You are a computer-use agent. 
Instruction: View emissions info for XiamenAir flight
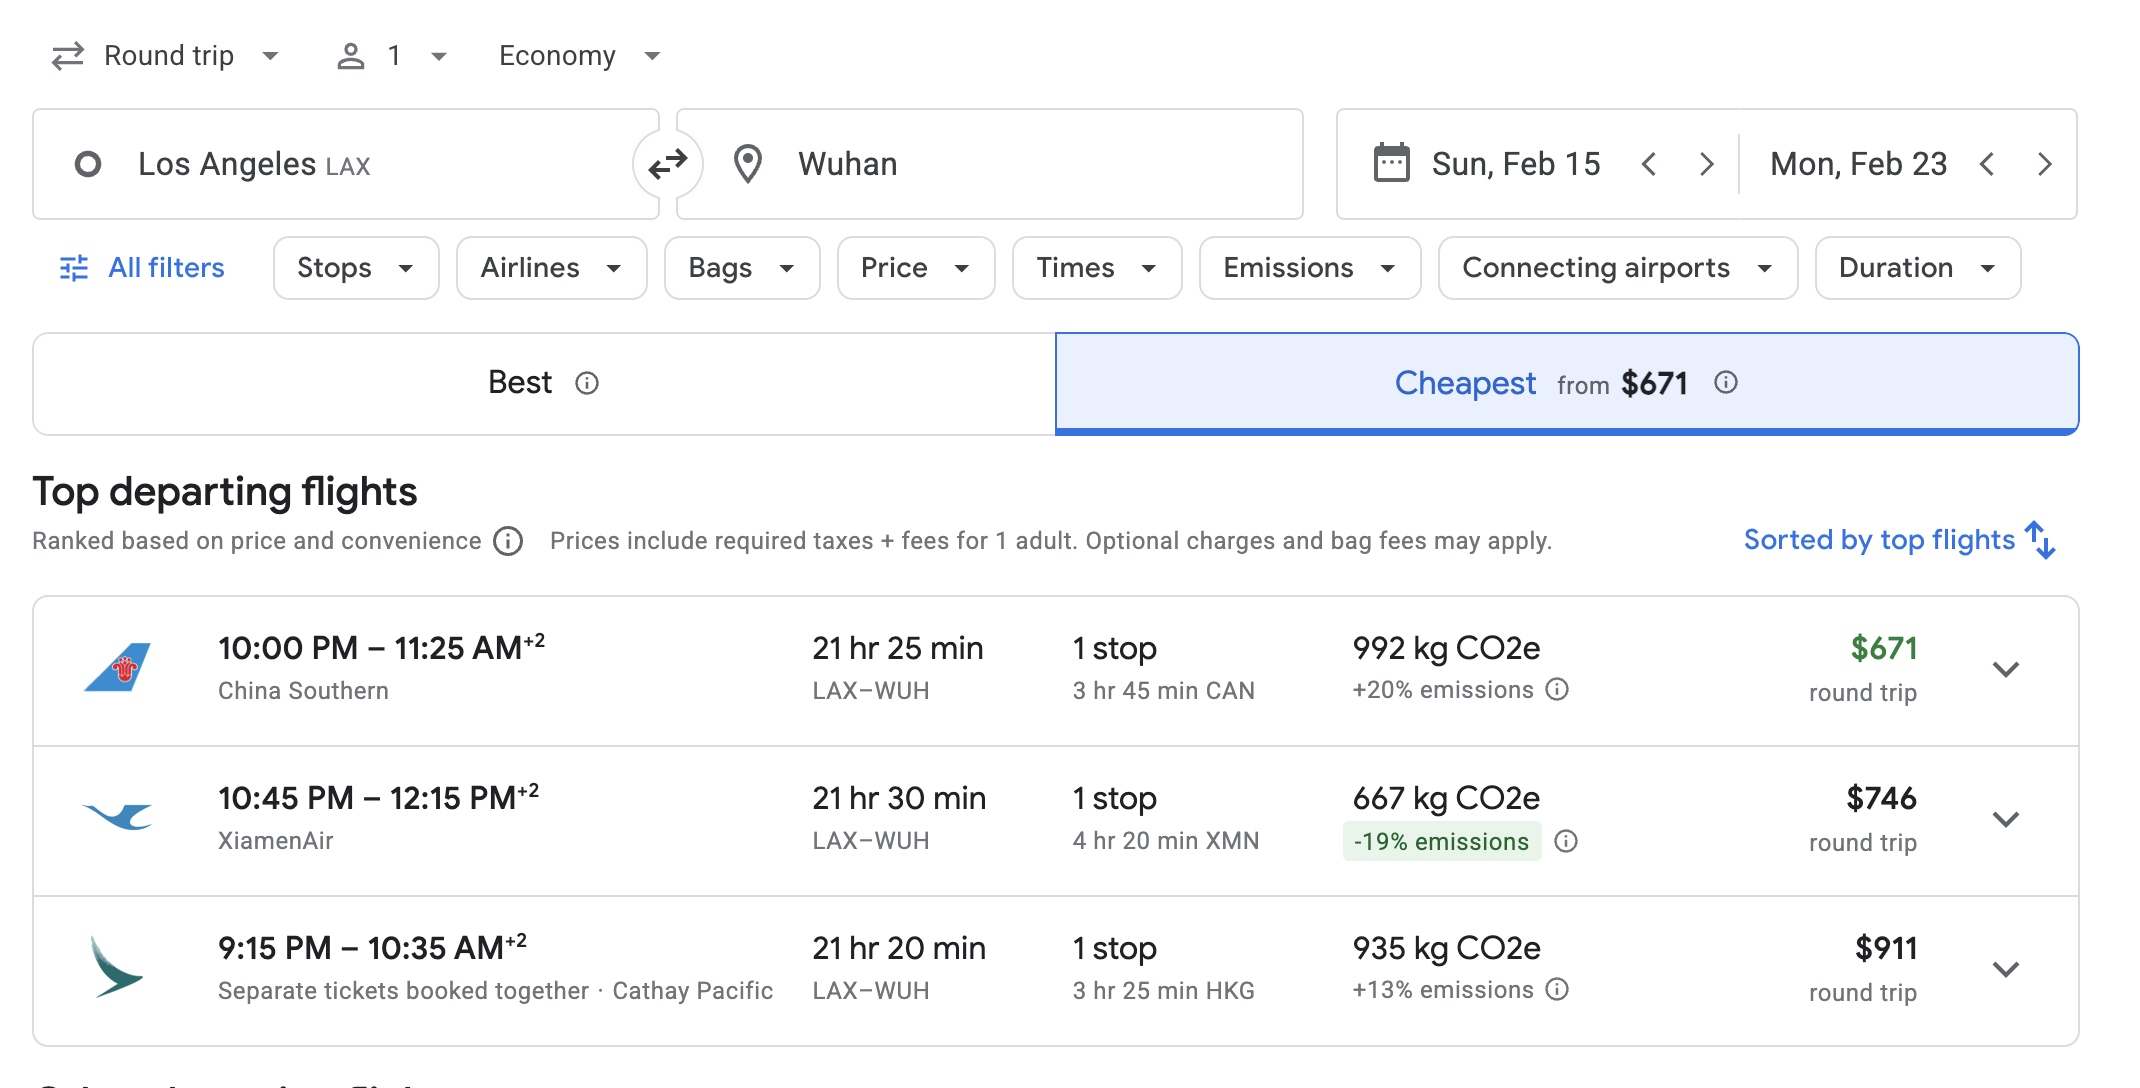click(1566, 841)
